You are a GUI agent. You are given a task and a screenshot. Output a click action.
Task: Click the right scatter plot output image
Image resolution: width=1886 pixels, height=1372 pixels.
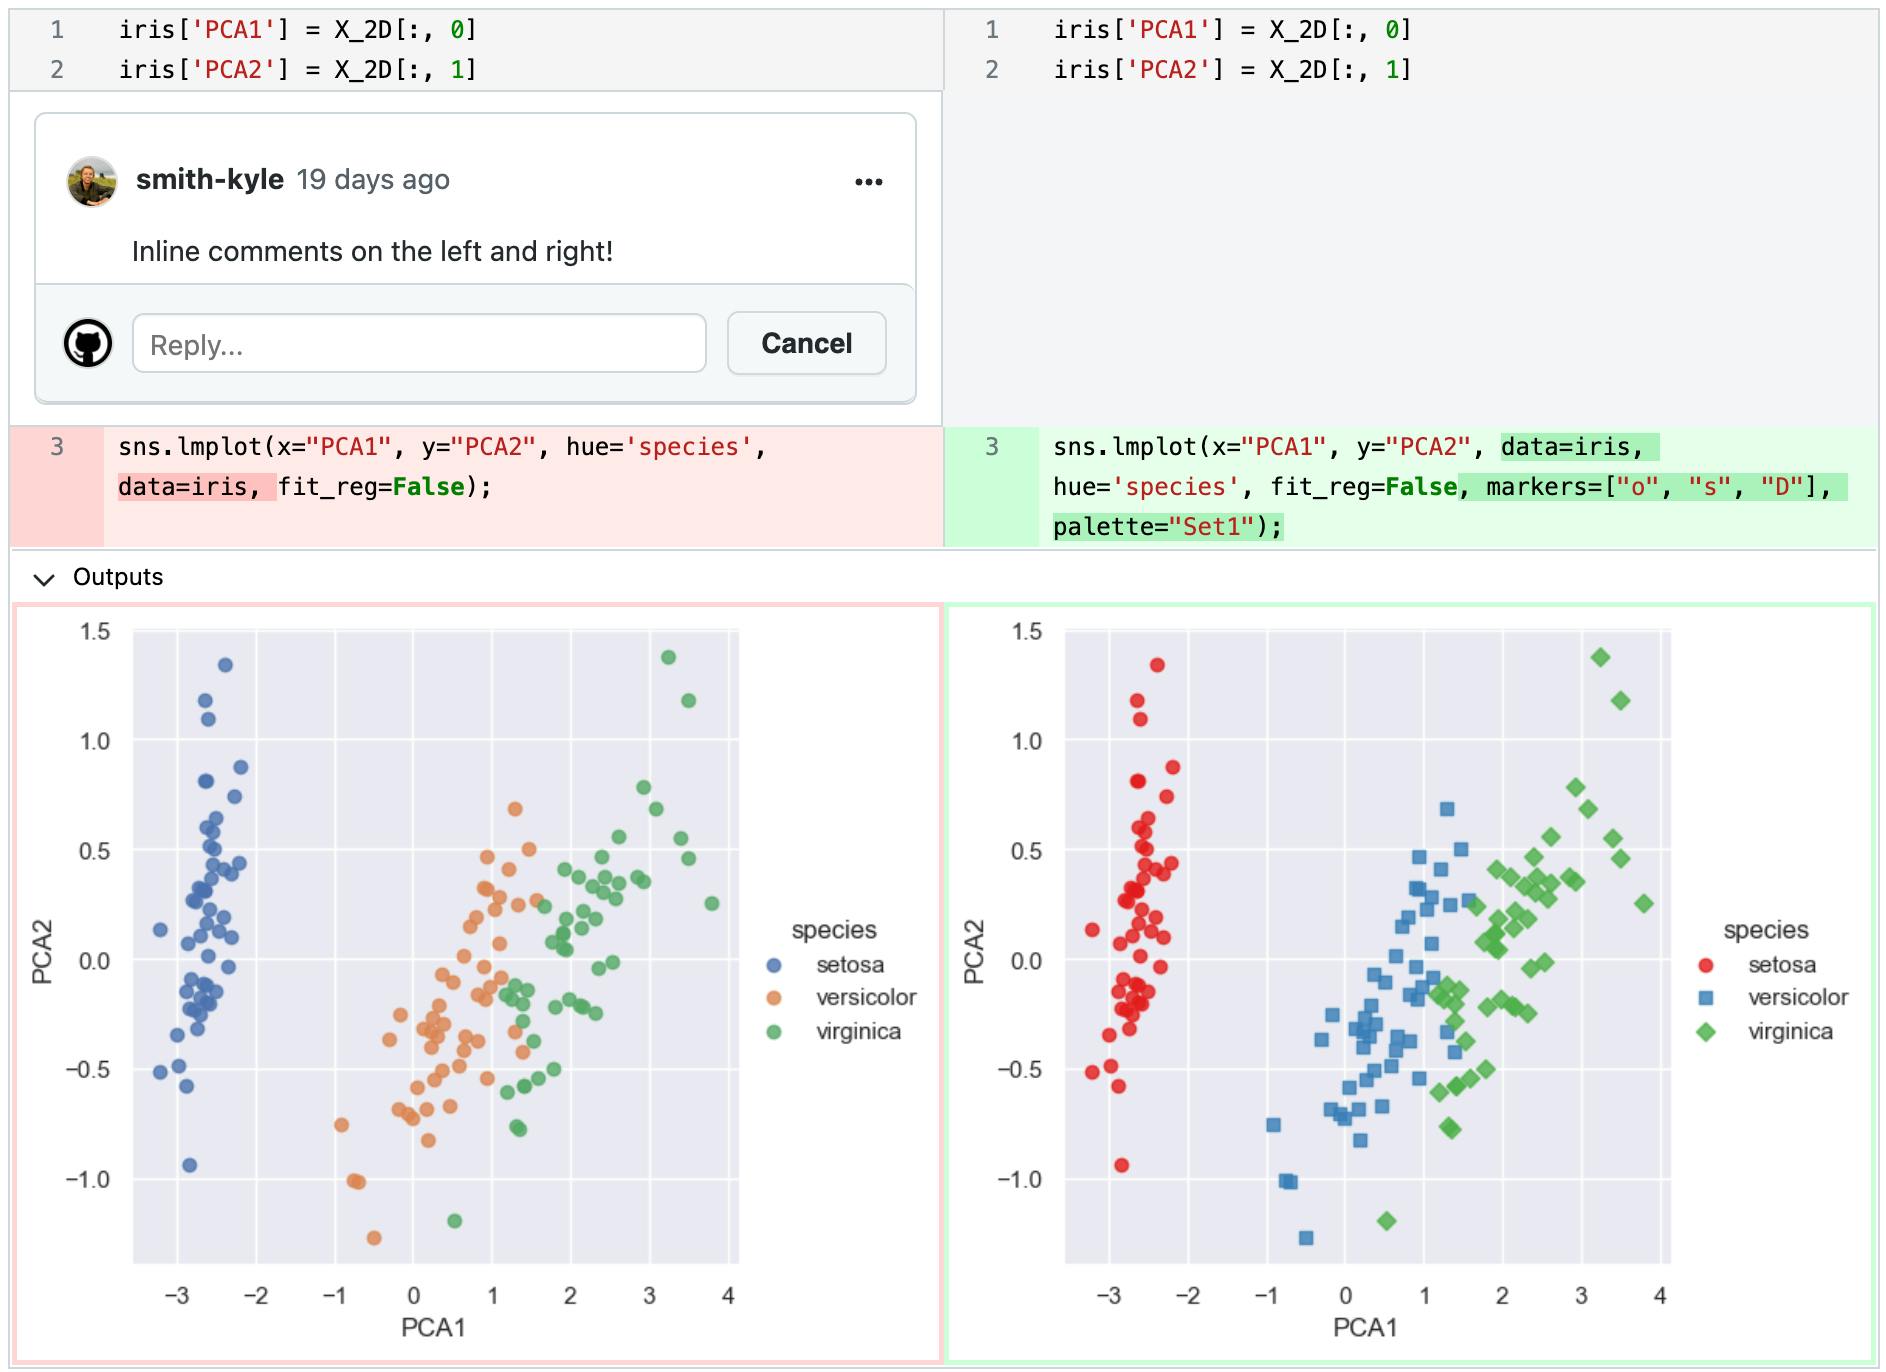(1410, 983)
